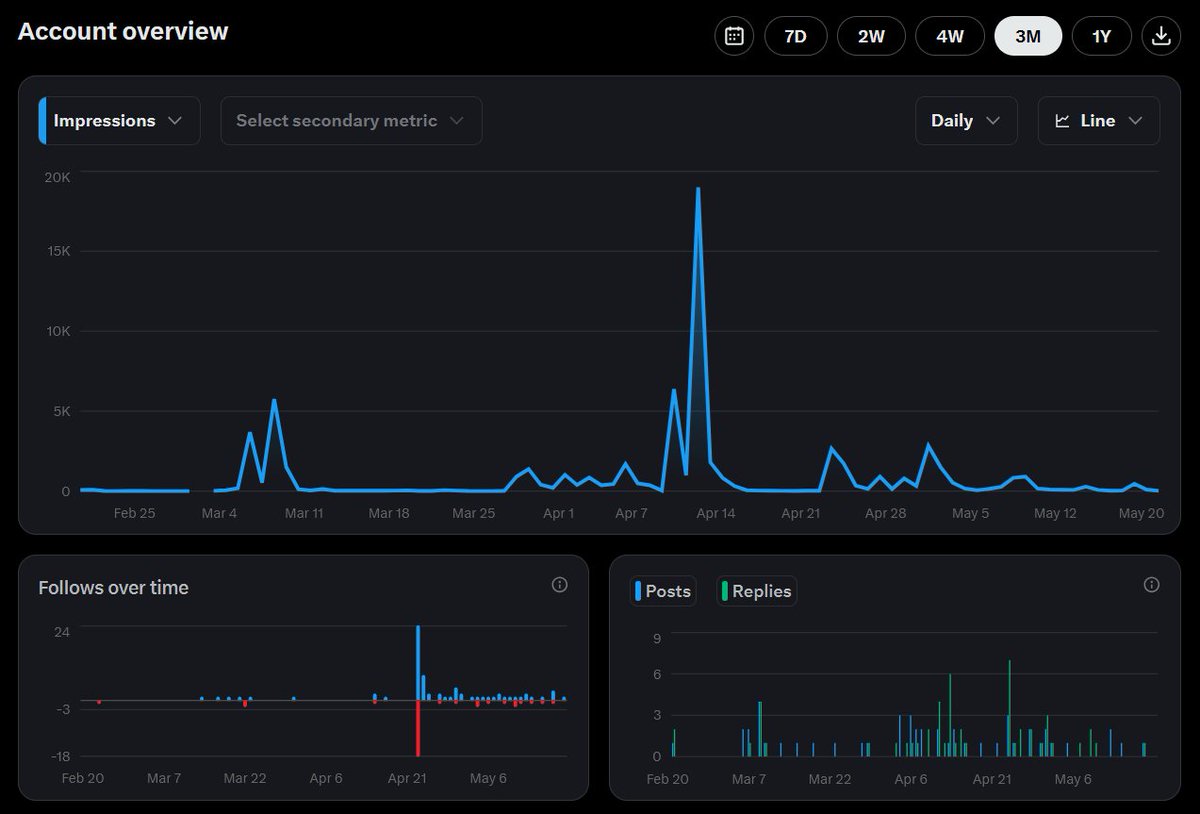
Task: Select the 2W time range
Action: [871, 36]
